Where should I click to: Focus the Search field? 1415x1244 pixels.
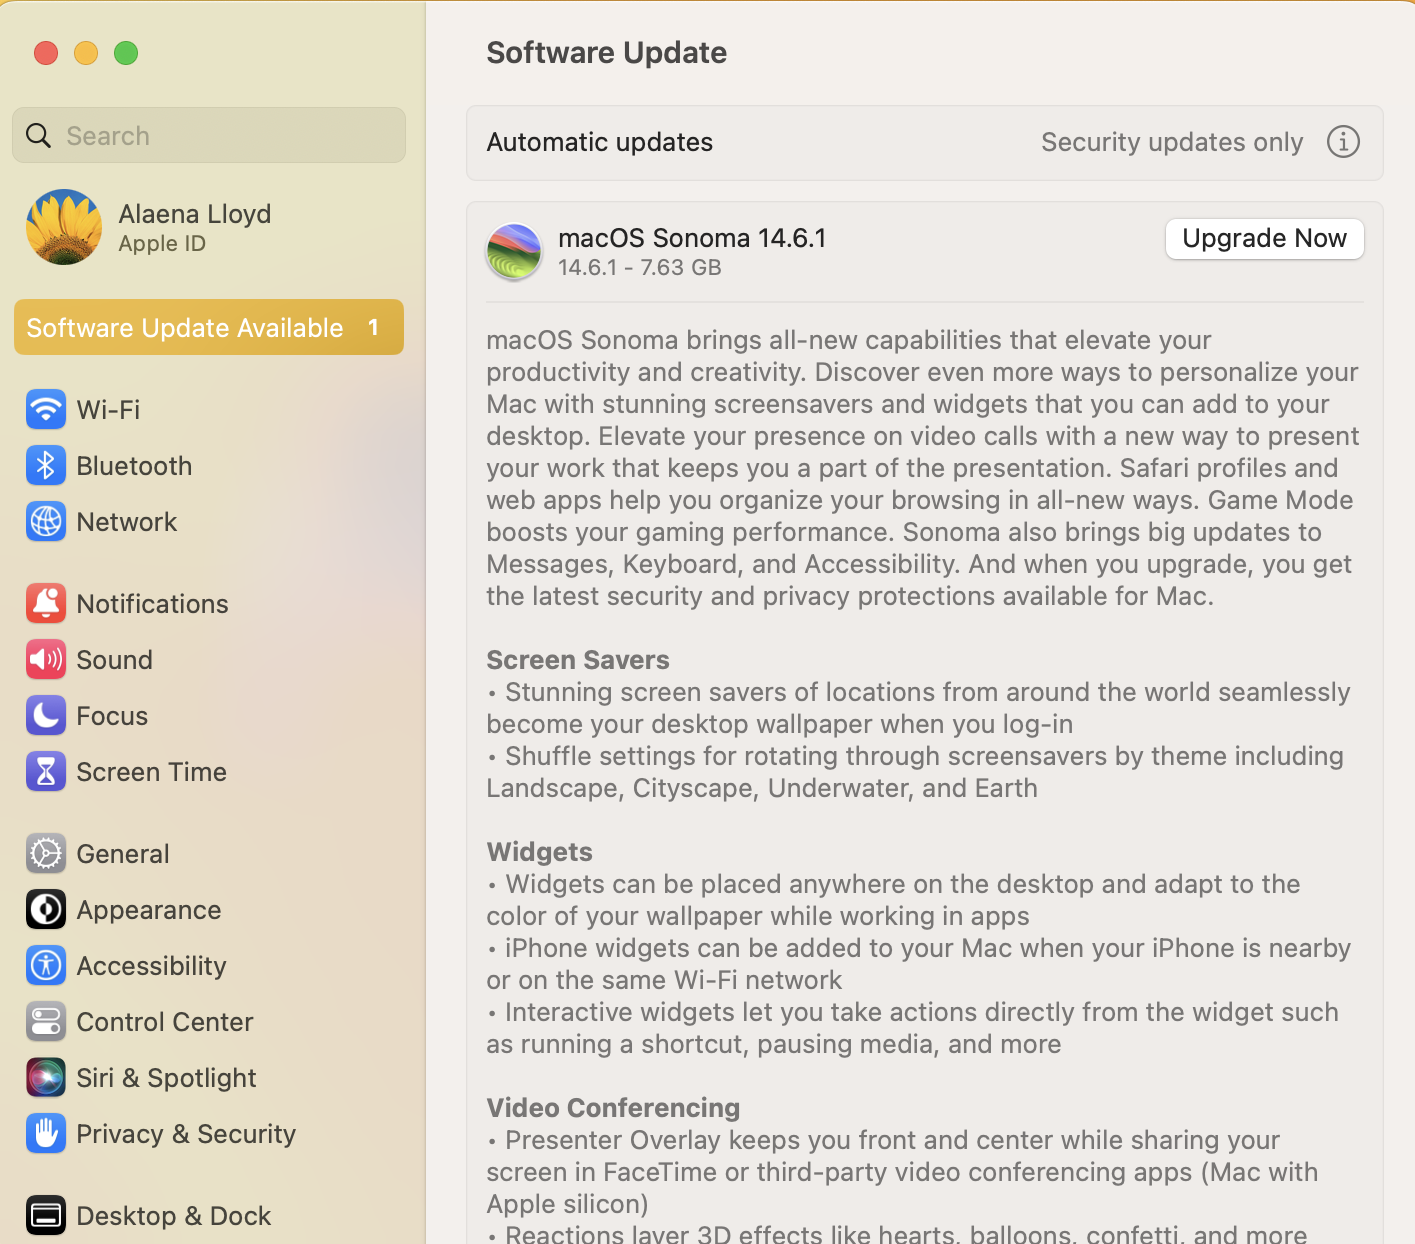209,135
